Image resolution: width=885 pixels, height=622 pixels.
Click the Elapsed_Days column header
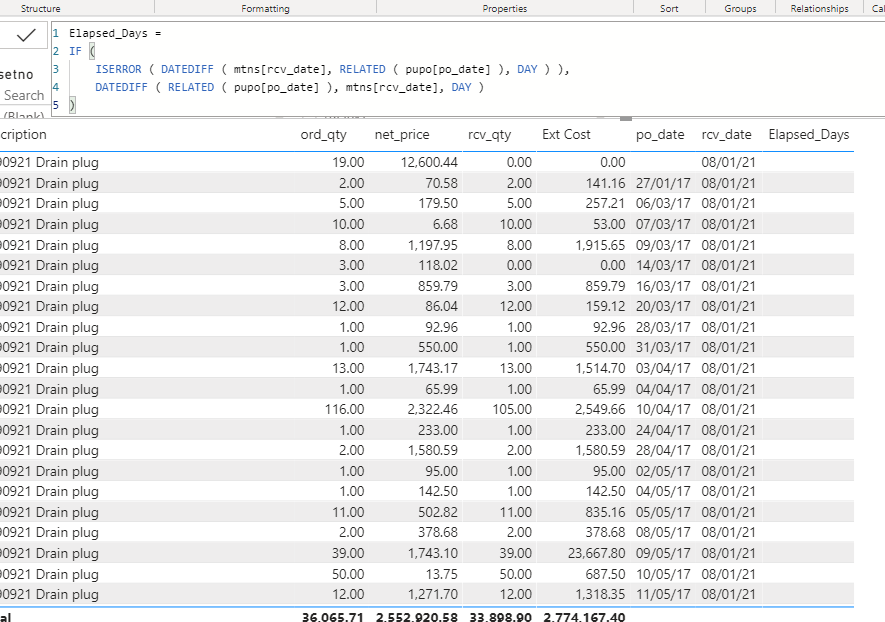(x=809, y=135)
